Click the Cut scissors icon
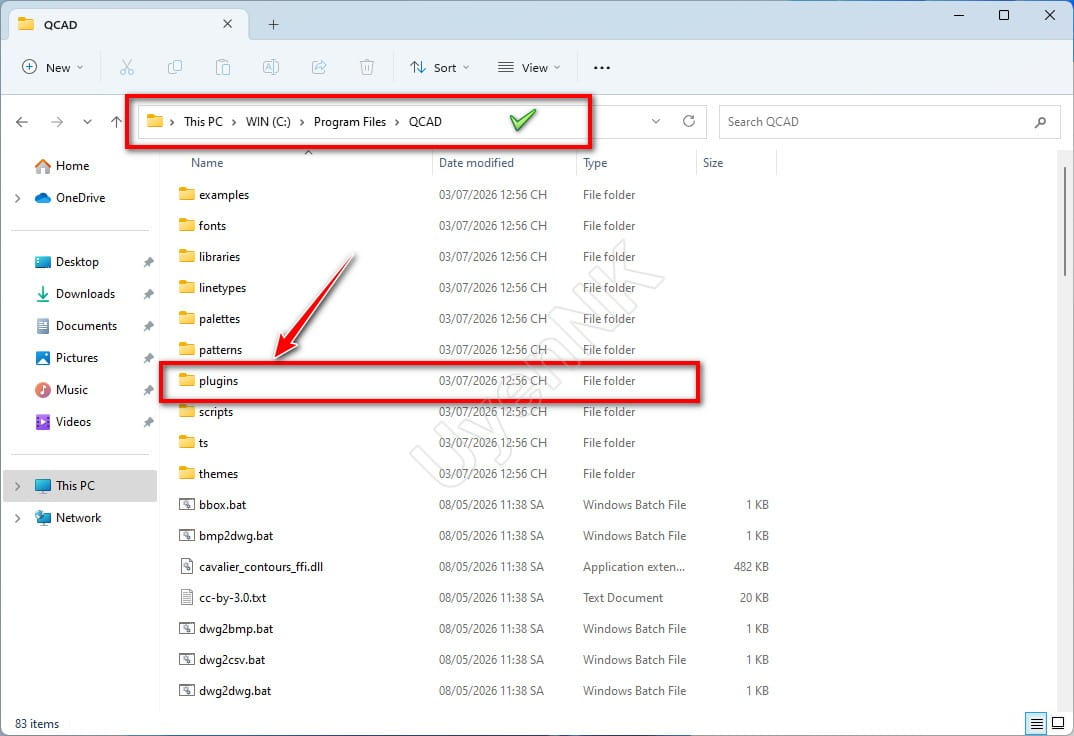1074x736 pixels. point(127,67)
